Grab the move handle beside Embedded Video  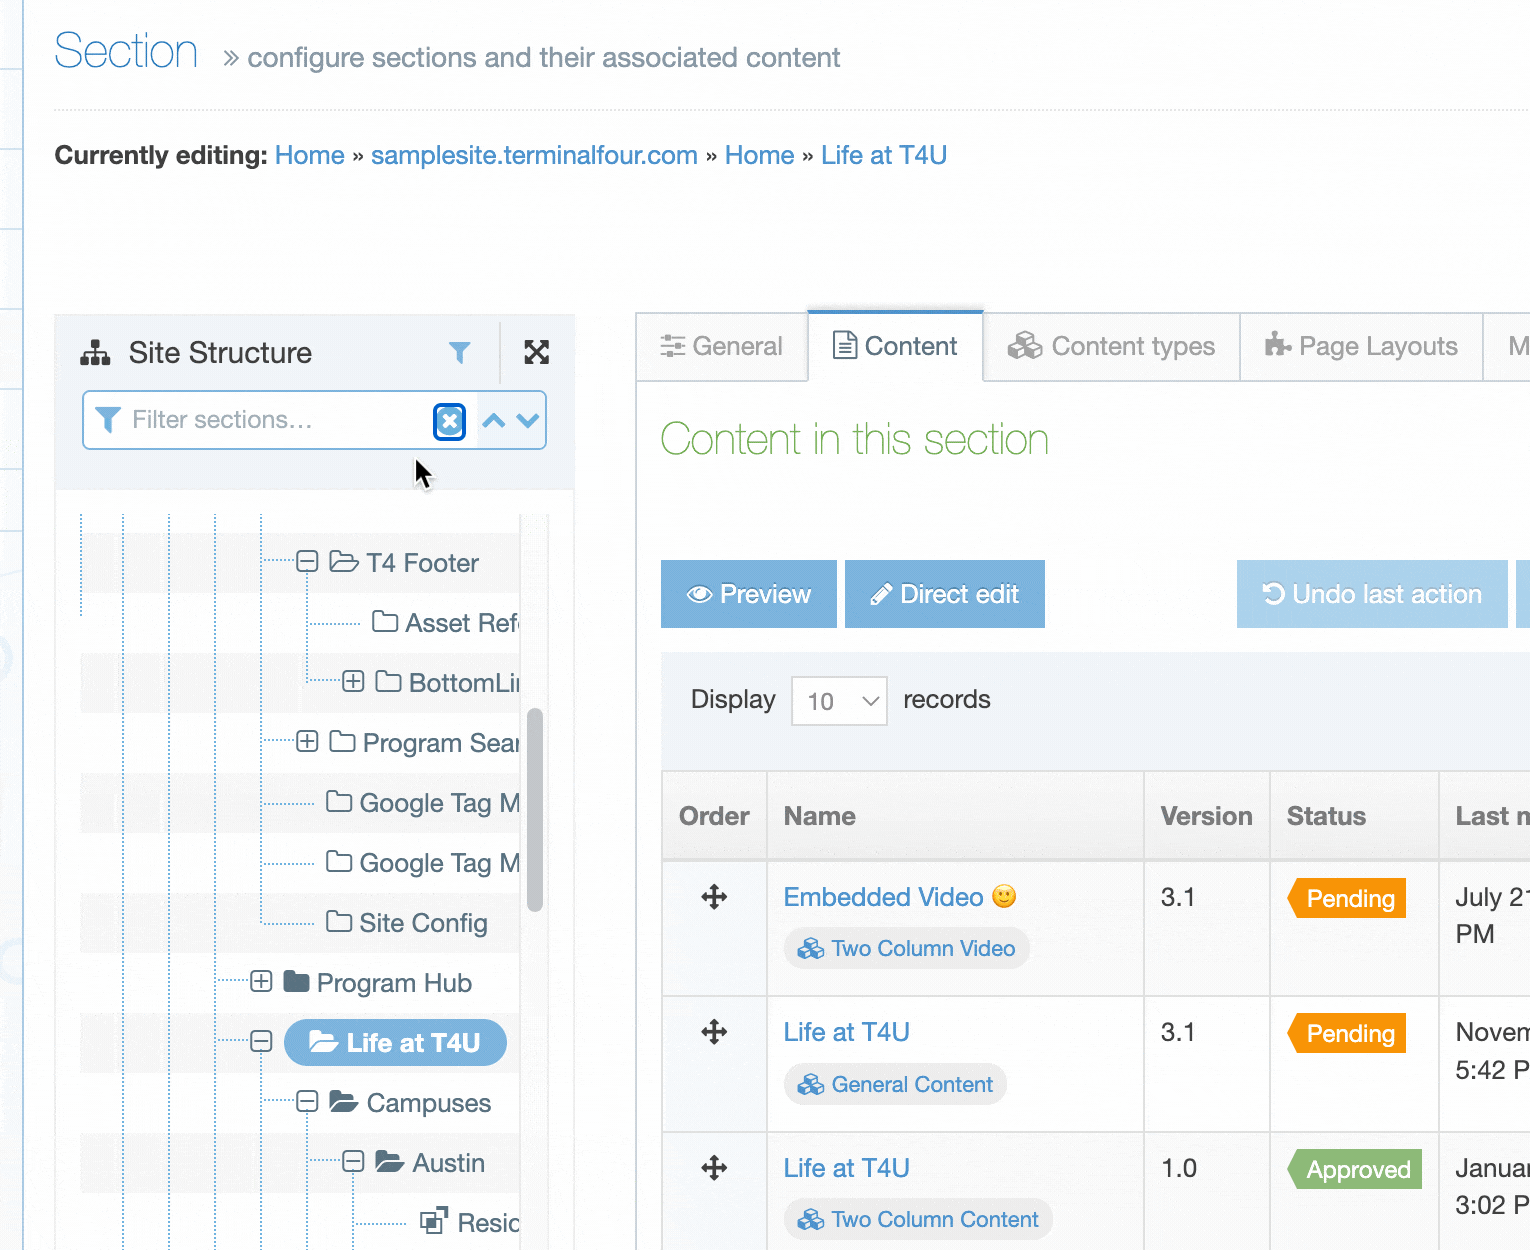tap(713, 897)
